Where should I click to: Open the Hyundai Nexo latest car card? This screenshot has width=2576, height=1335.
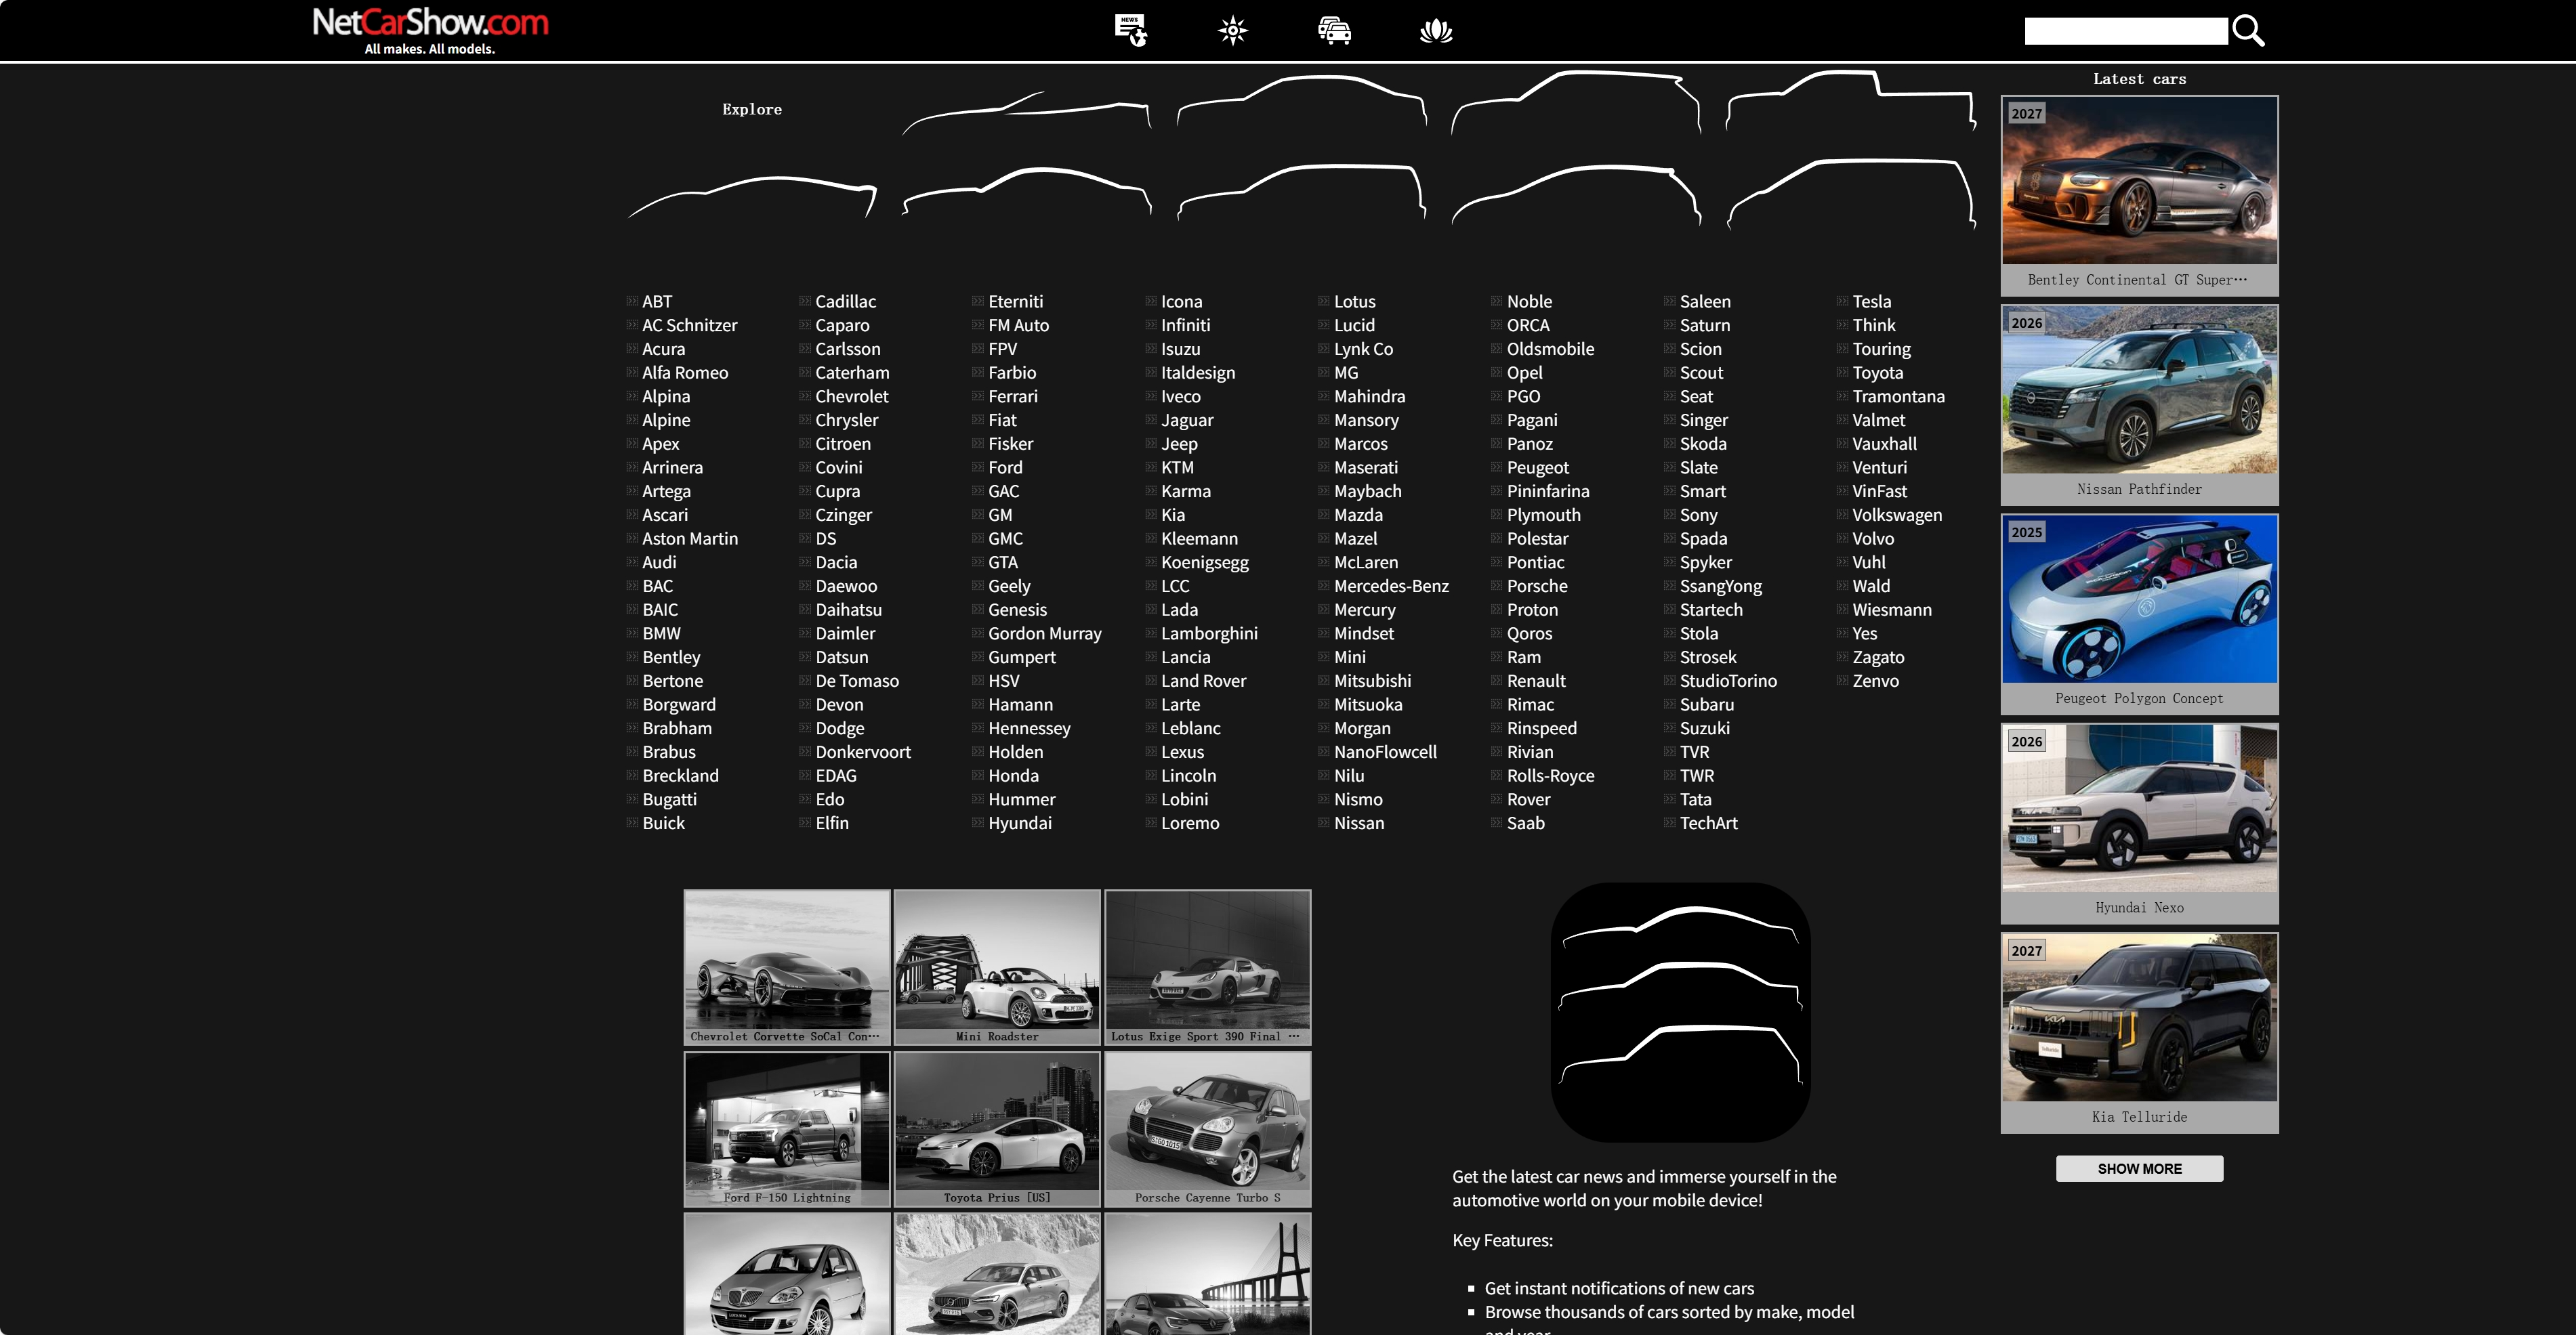[x=2139, y=823]
